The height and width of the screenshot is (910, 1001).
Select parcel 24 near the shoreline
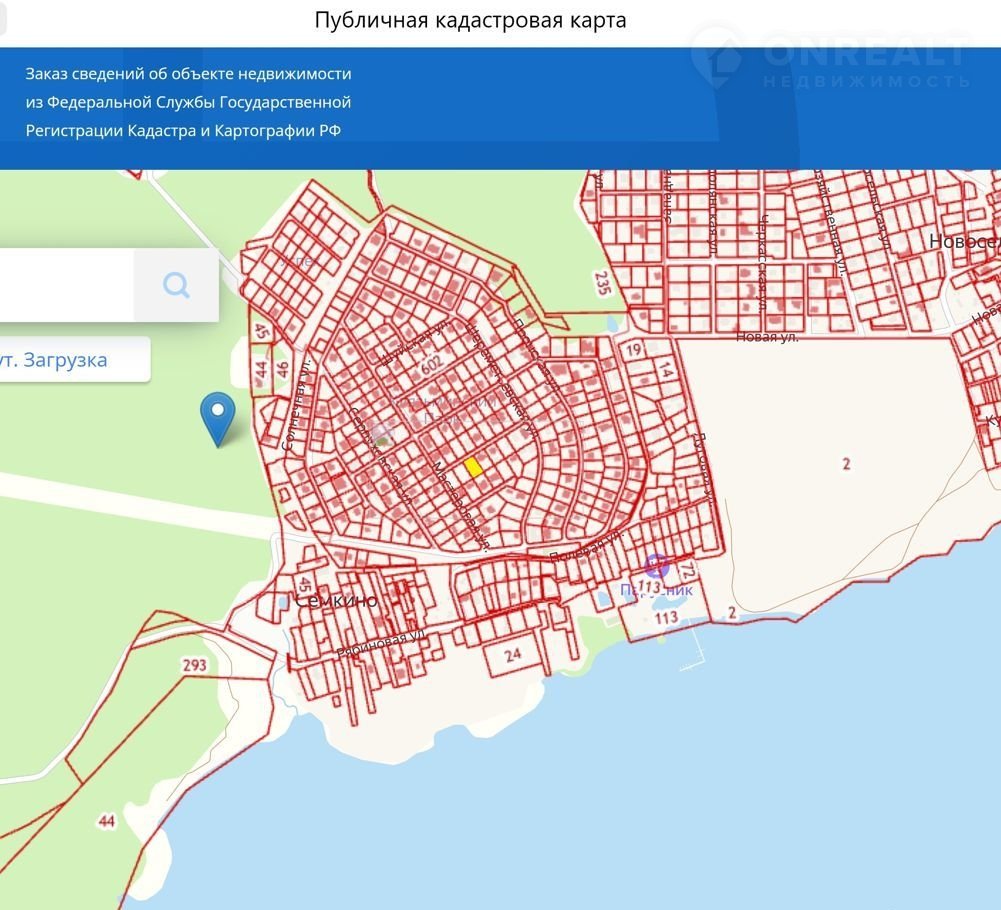[513, 655]
